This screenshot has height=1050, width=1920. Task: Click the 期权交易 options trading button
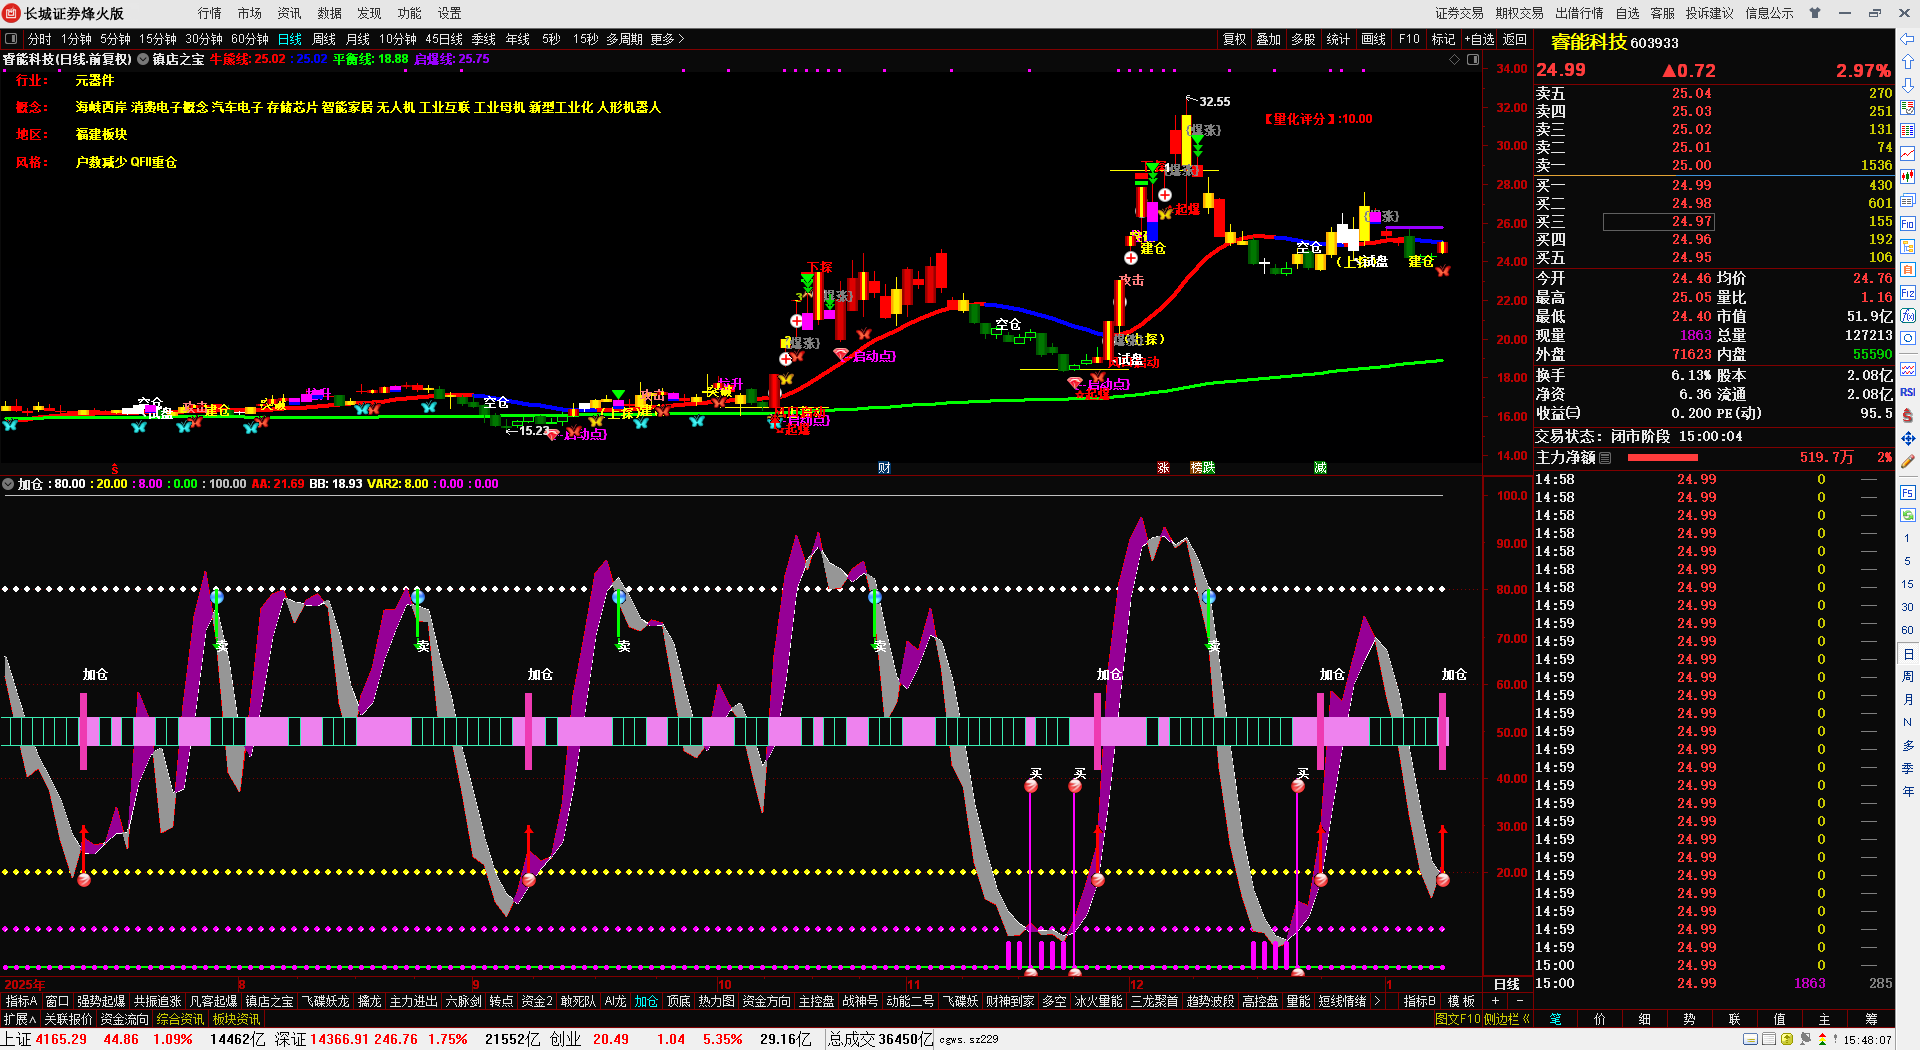pyautogui.click(x=1520, y=13)
